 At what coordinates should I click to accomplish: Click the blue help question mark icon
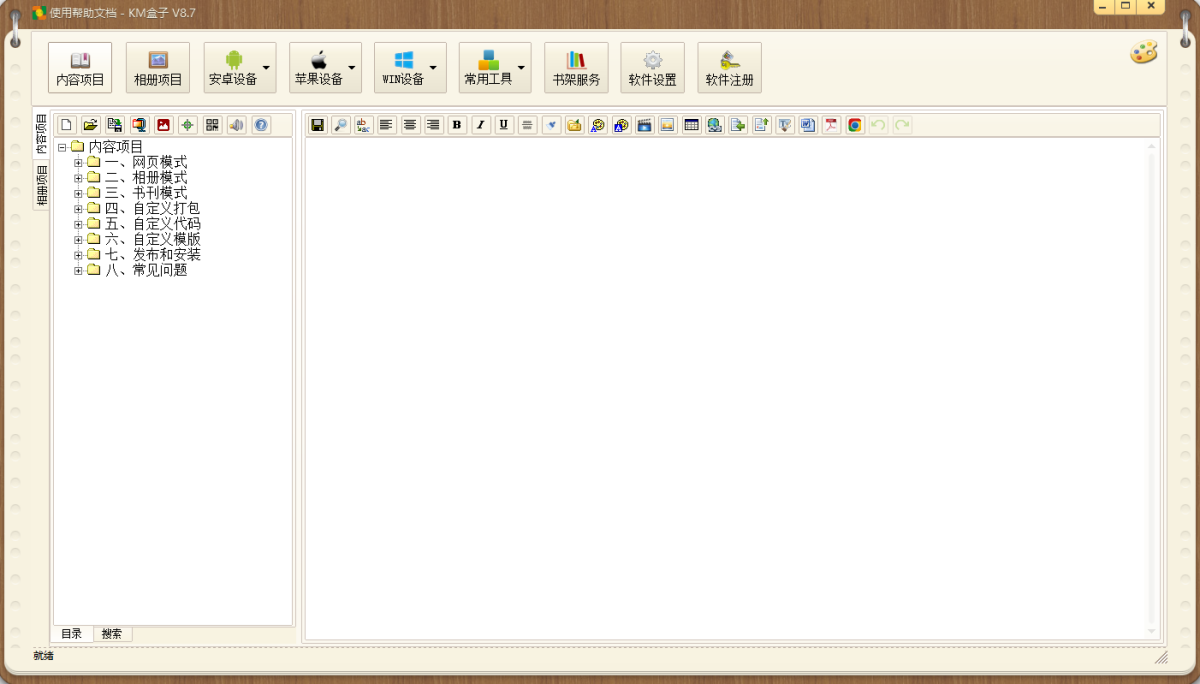261,125
